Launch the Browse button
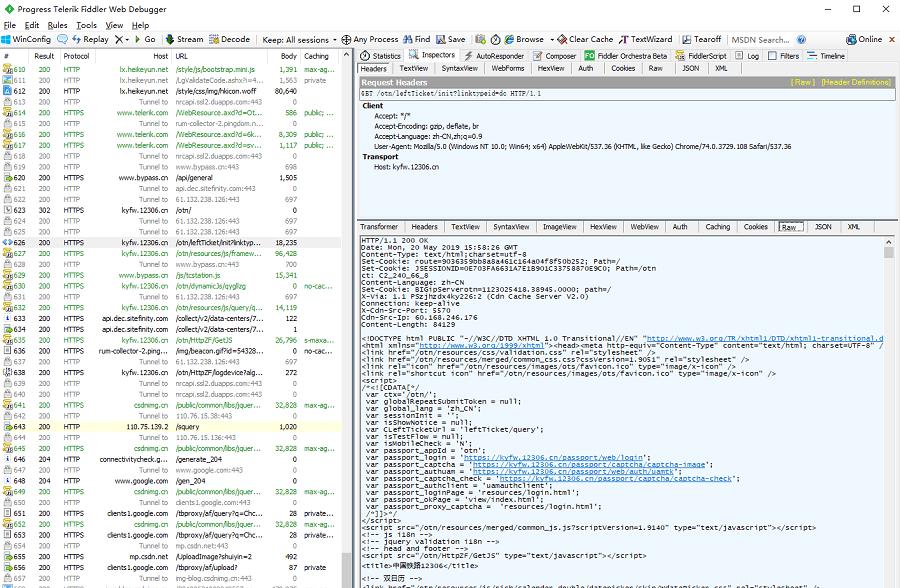This screenshot has height=588, width=900. point(524,40)
